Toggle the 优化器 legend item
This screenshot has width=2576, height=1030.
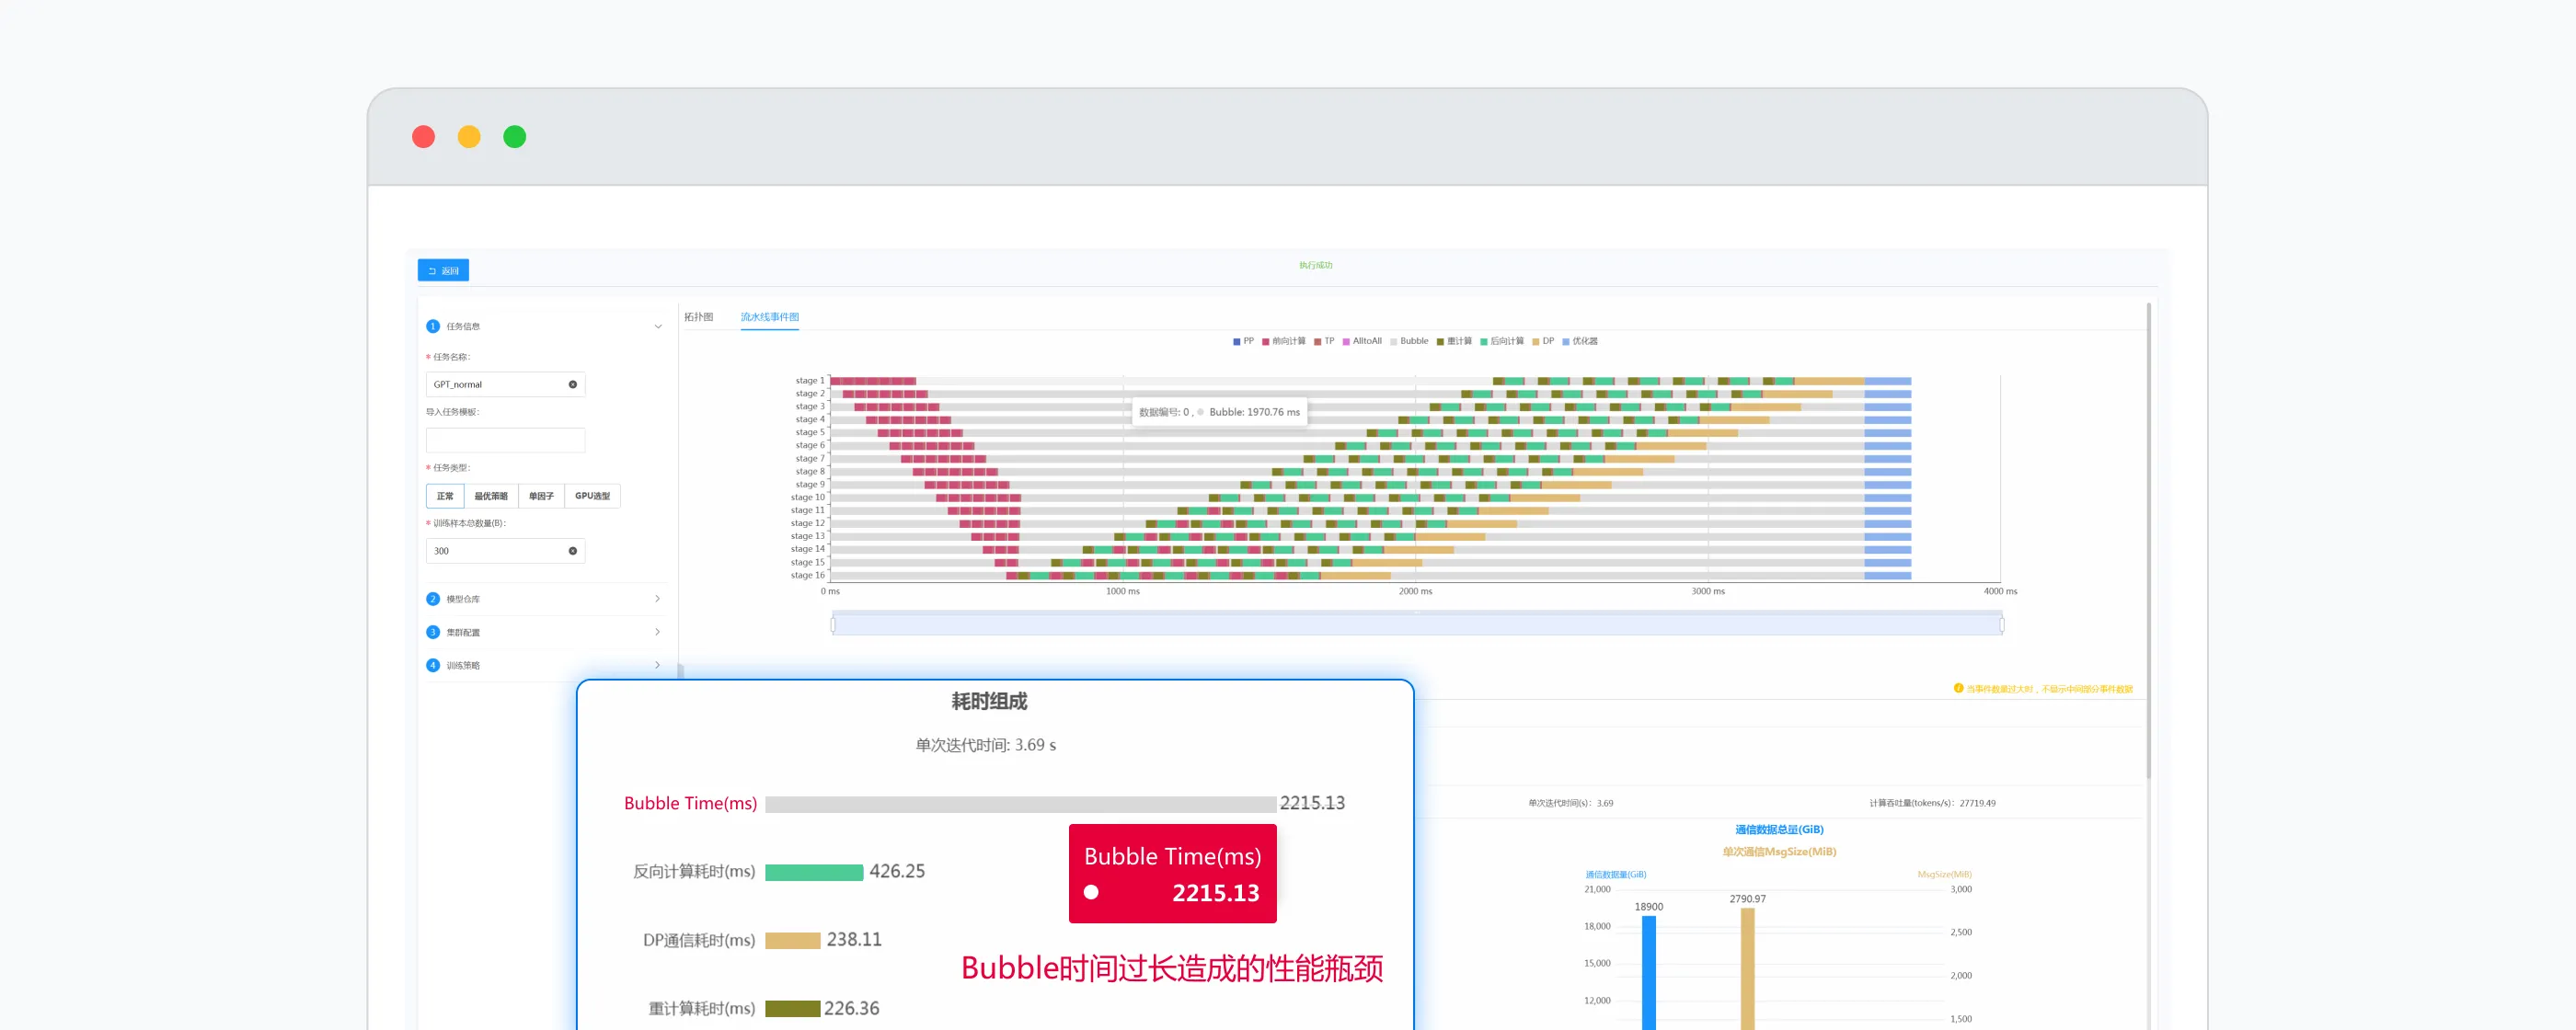coord(1580,341)
